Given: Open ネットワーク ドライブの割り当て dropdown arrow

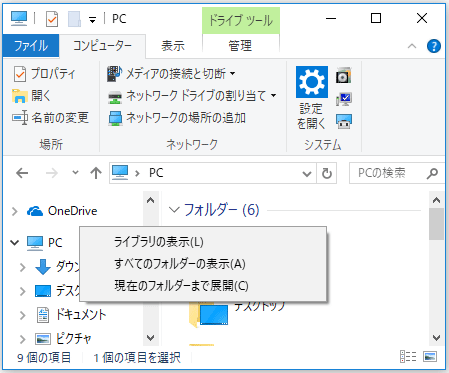Looking at the screenshot, I should pos(273,96).
